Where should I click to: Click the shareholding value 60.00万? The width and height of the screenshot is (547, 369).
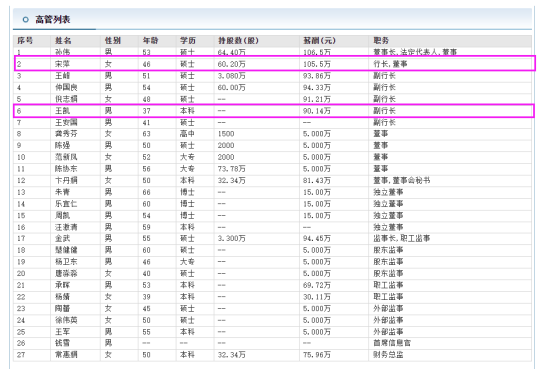[x=232, y=88]
